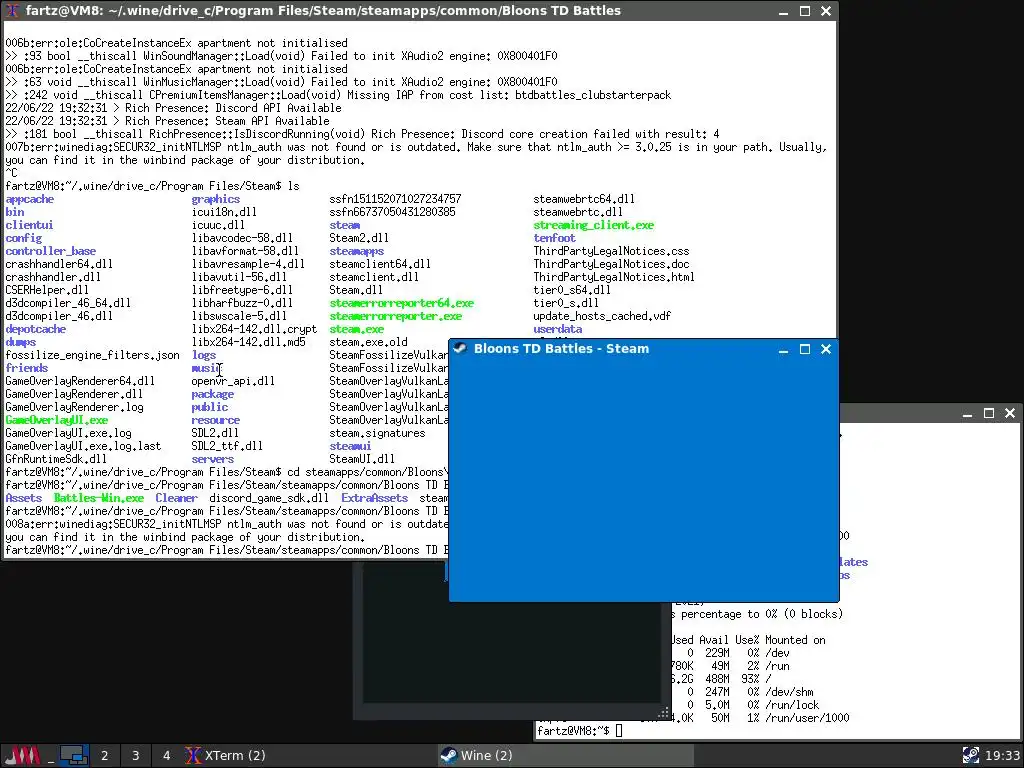Close the background terminal window on the right

click(x=1010, y=413)
